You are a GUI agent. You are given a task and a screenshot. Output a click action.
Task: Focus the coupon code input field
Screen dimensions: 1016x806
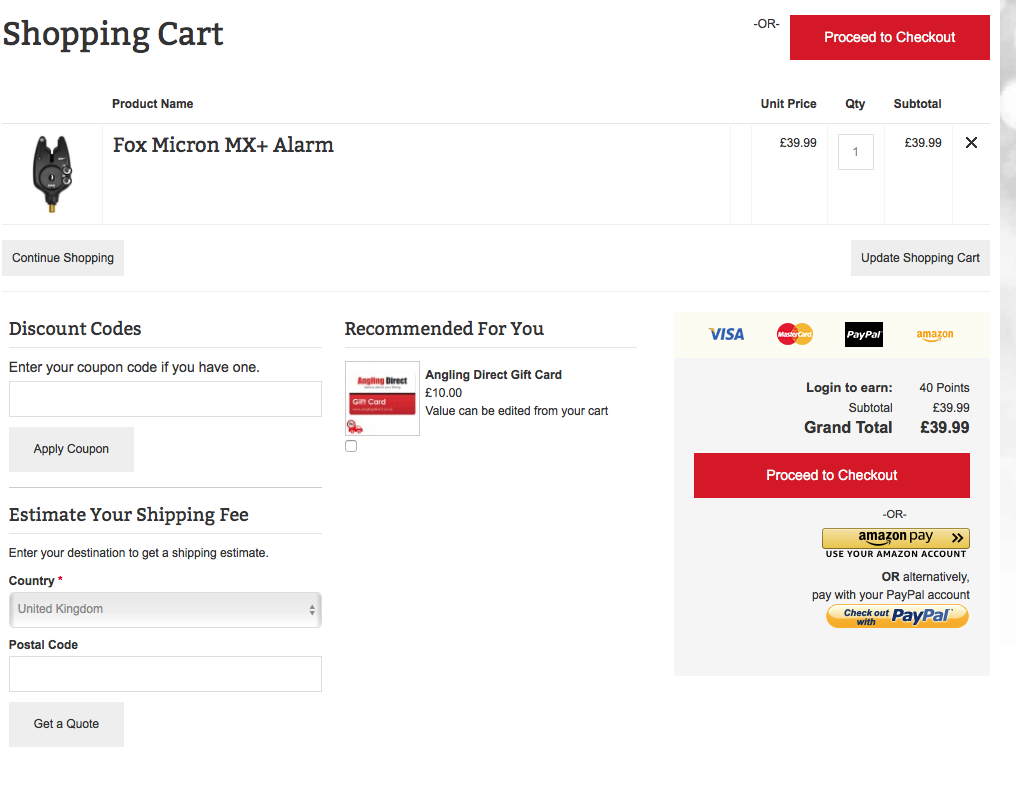pos(165,399)
